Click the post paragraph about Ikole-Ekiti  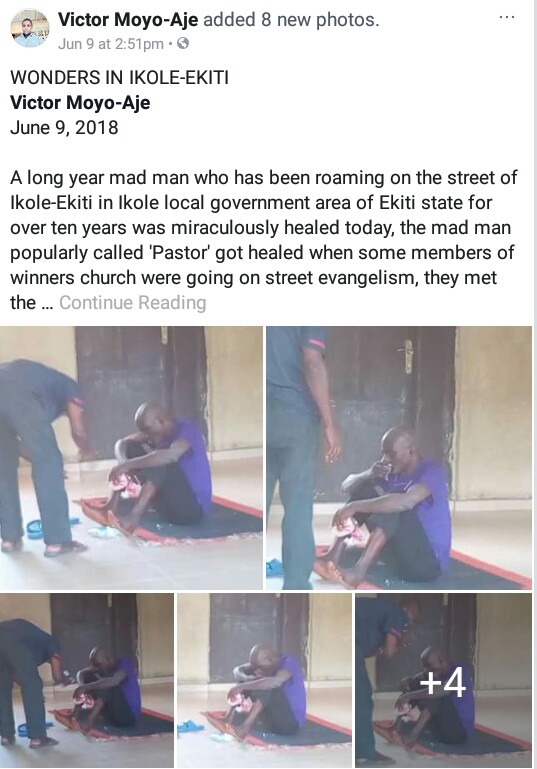(x=263, y=240)
